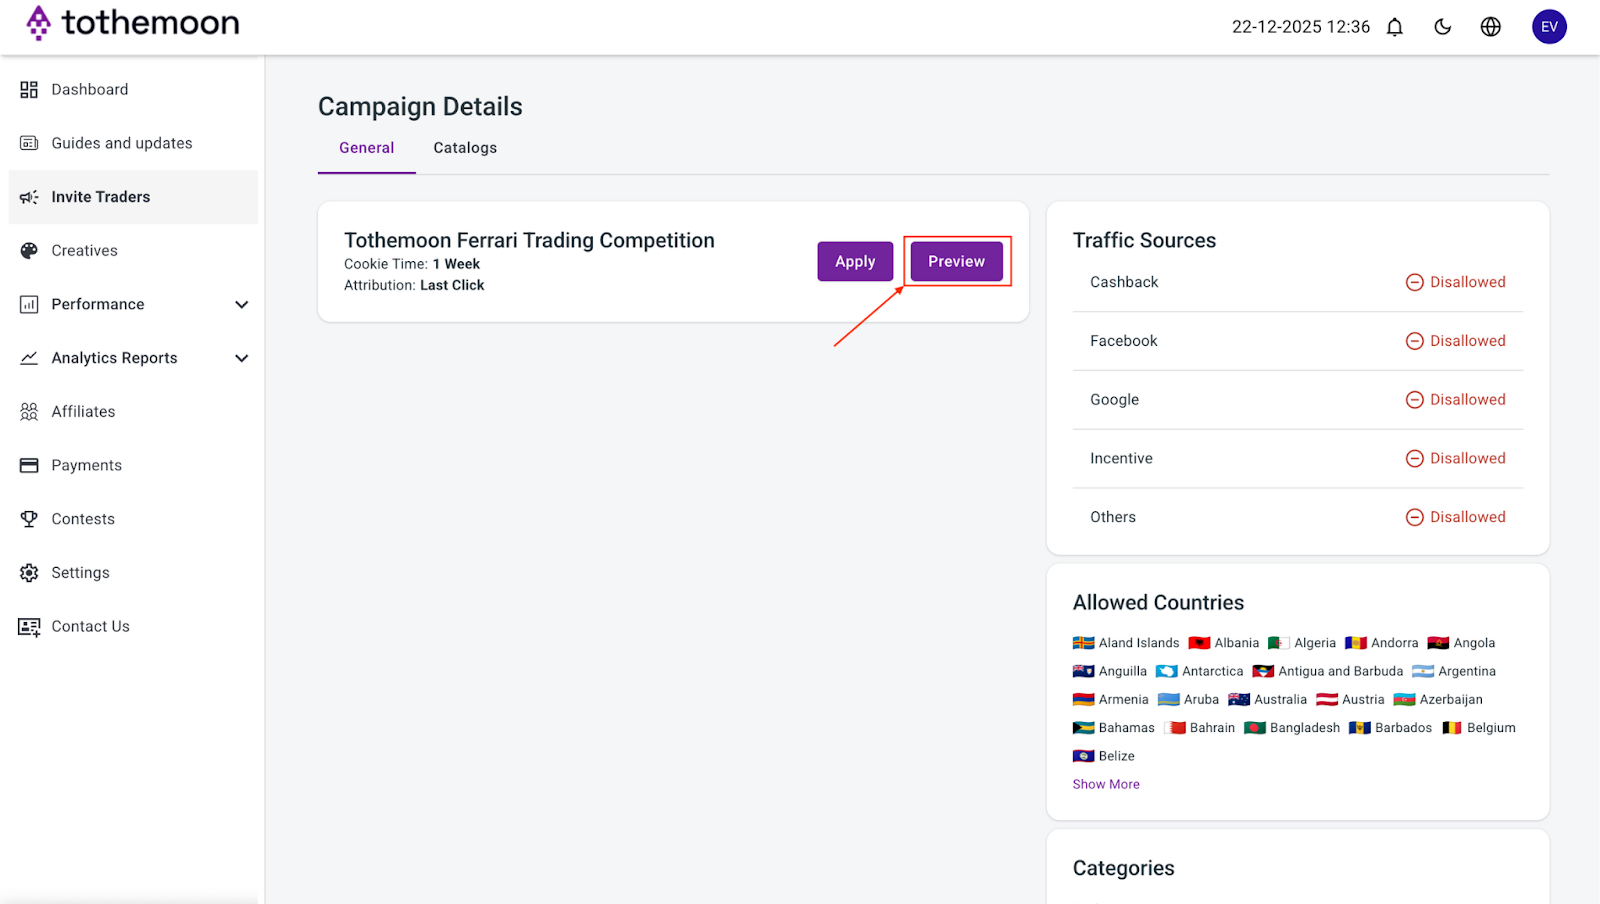The width and height of the screenshot is (1600, 904).
Task: Click the Dashboard grid icon
Action: (29, 90)
